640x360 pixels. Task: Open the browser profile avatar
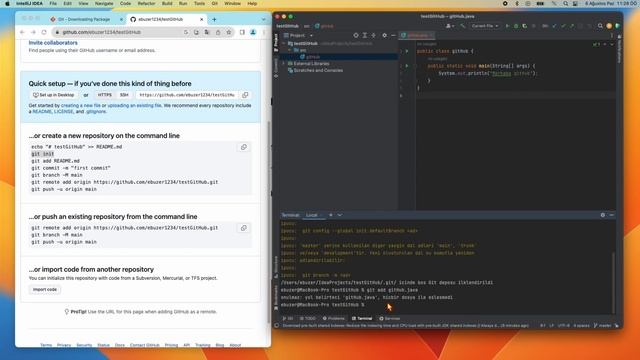253,32
